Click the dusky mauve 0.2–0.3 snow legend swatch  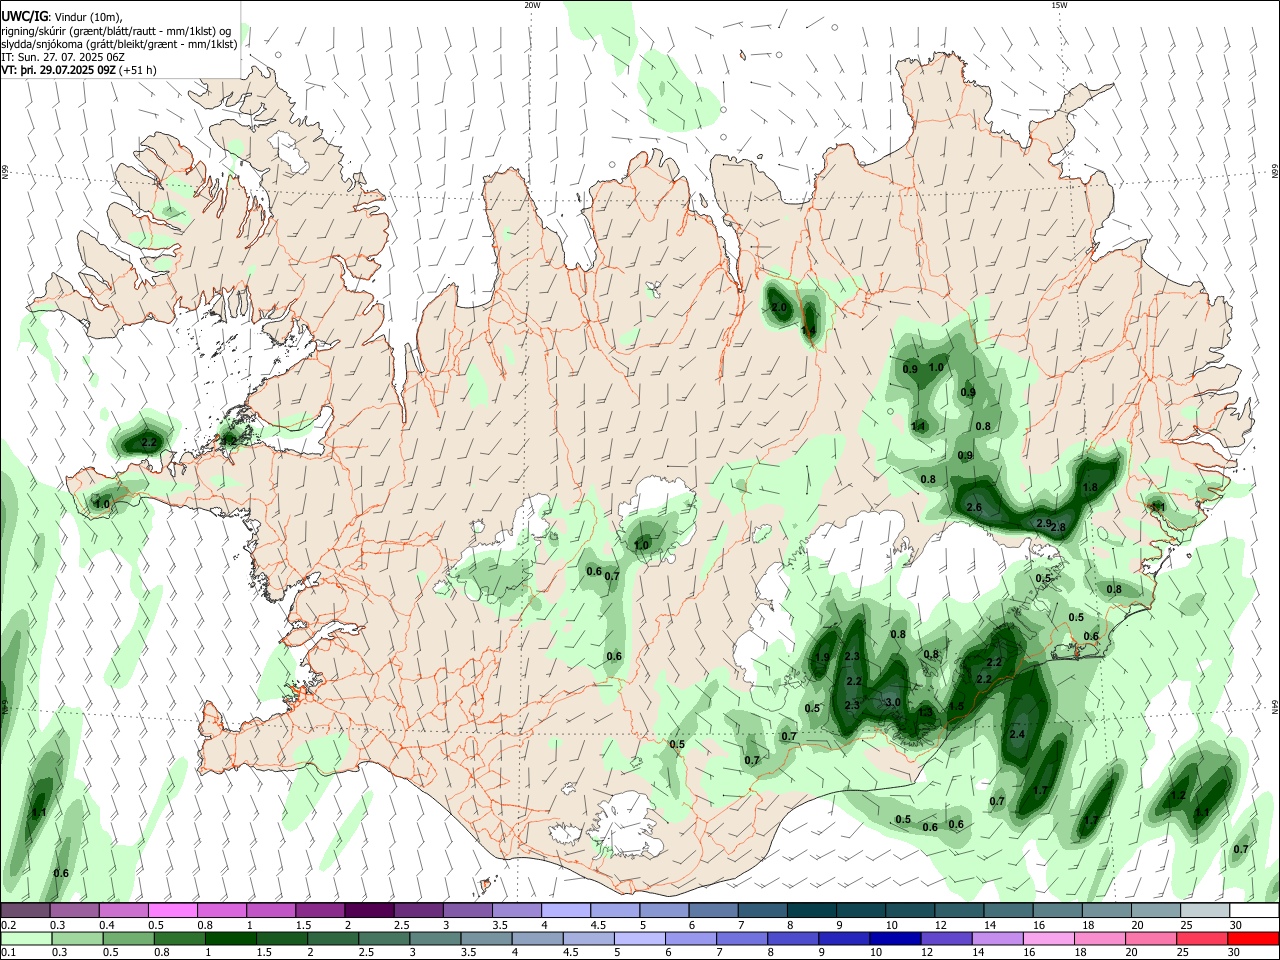coord(25,911)
